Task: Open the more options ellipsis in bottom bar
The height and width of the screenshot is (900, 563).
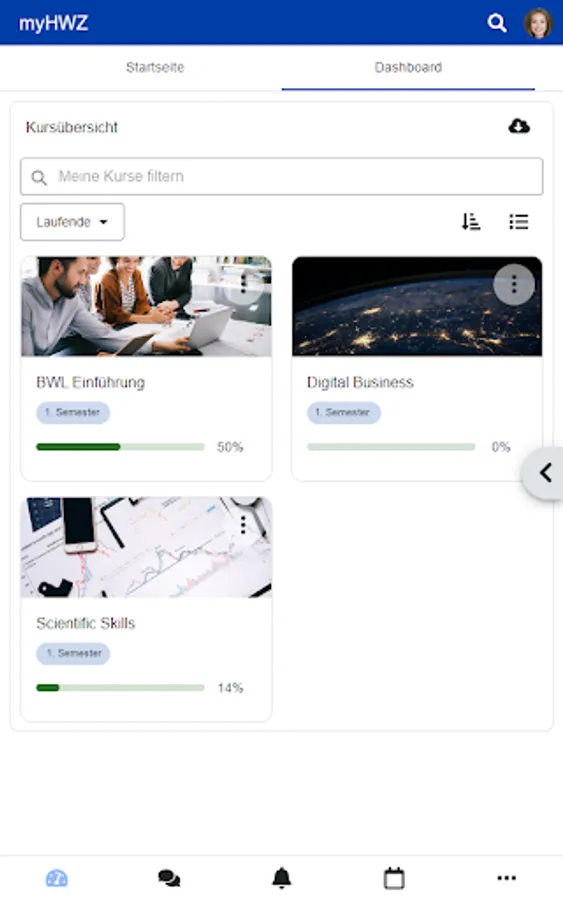Action: [x=506, y=878]
